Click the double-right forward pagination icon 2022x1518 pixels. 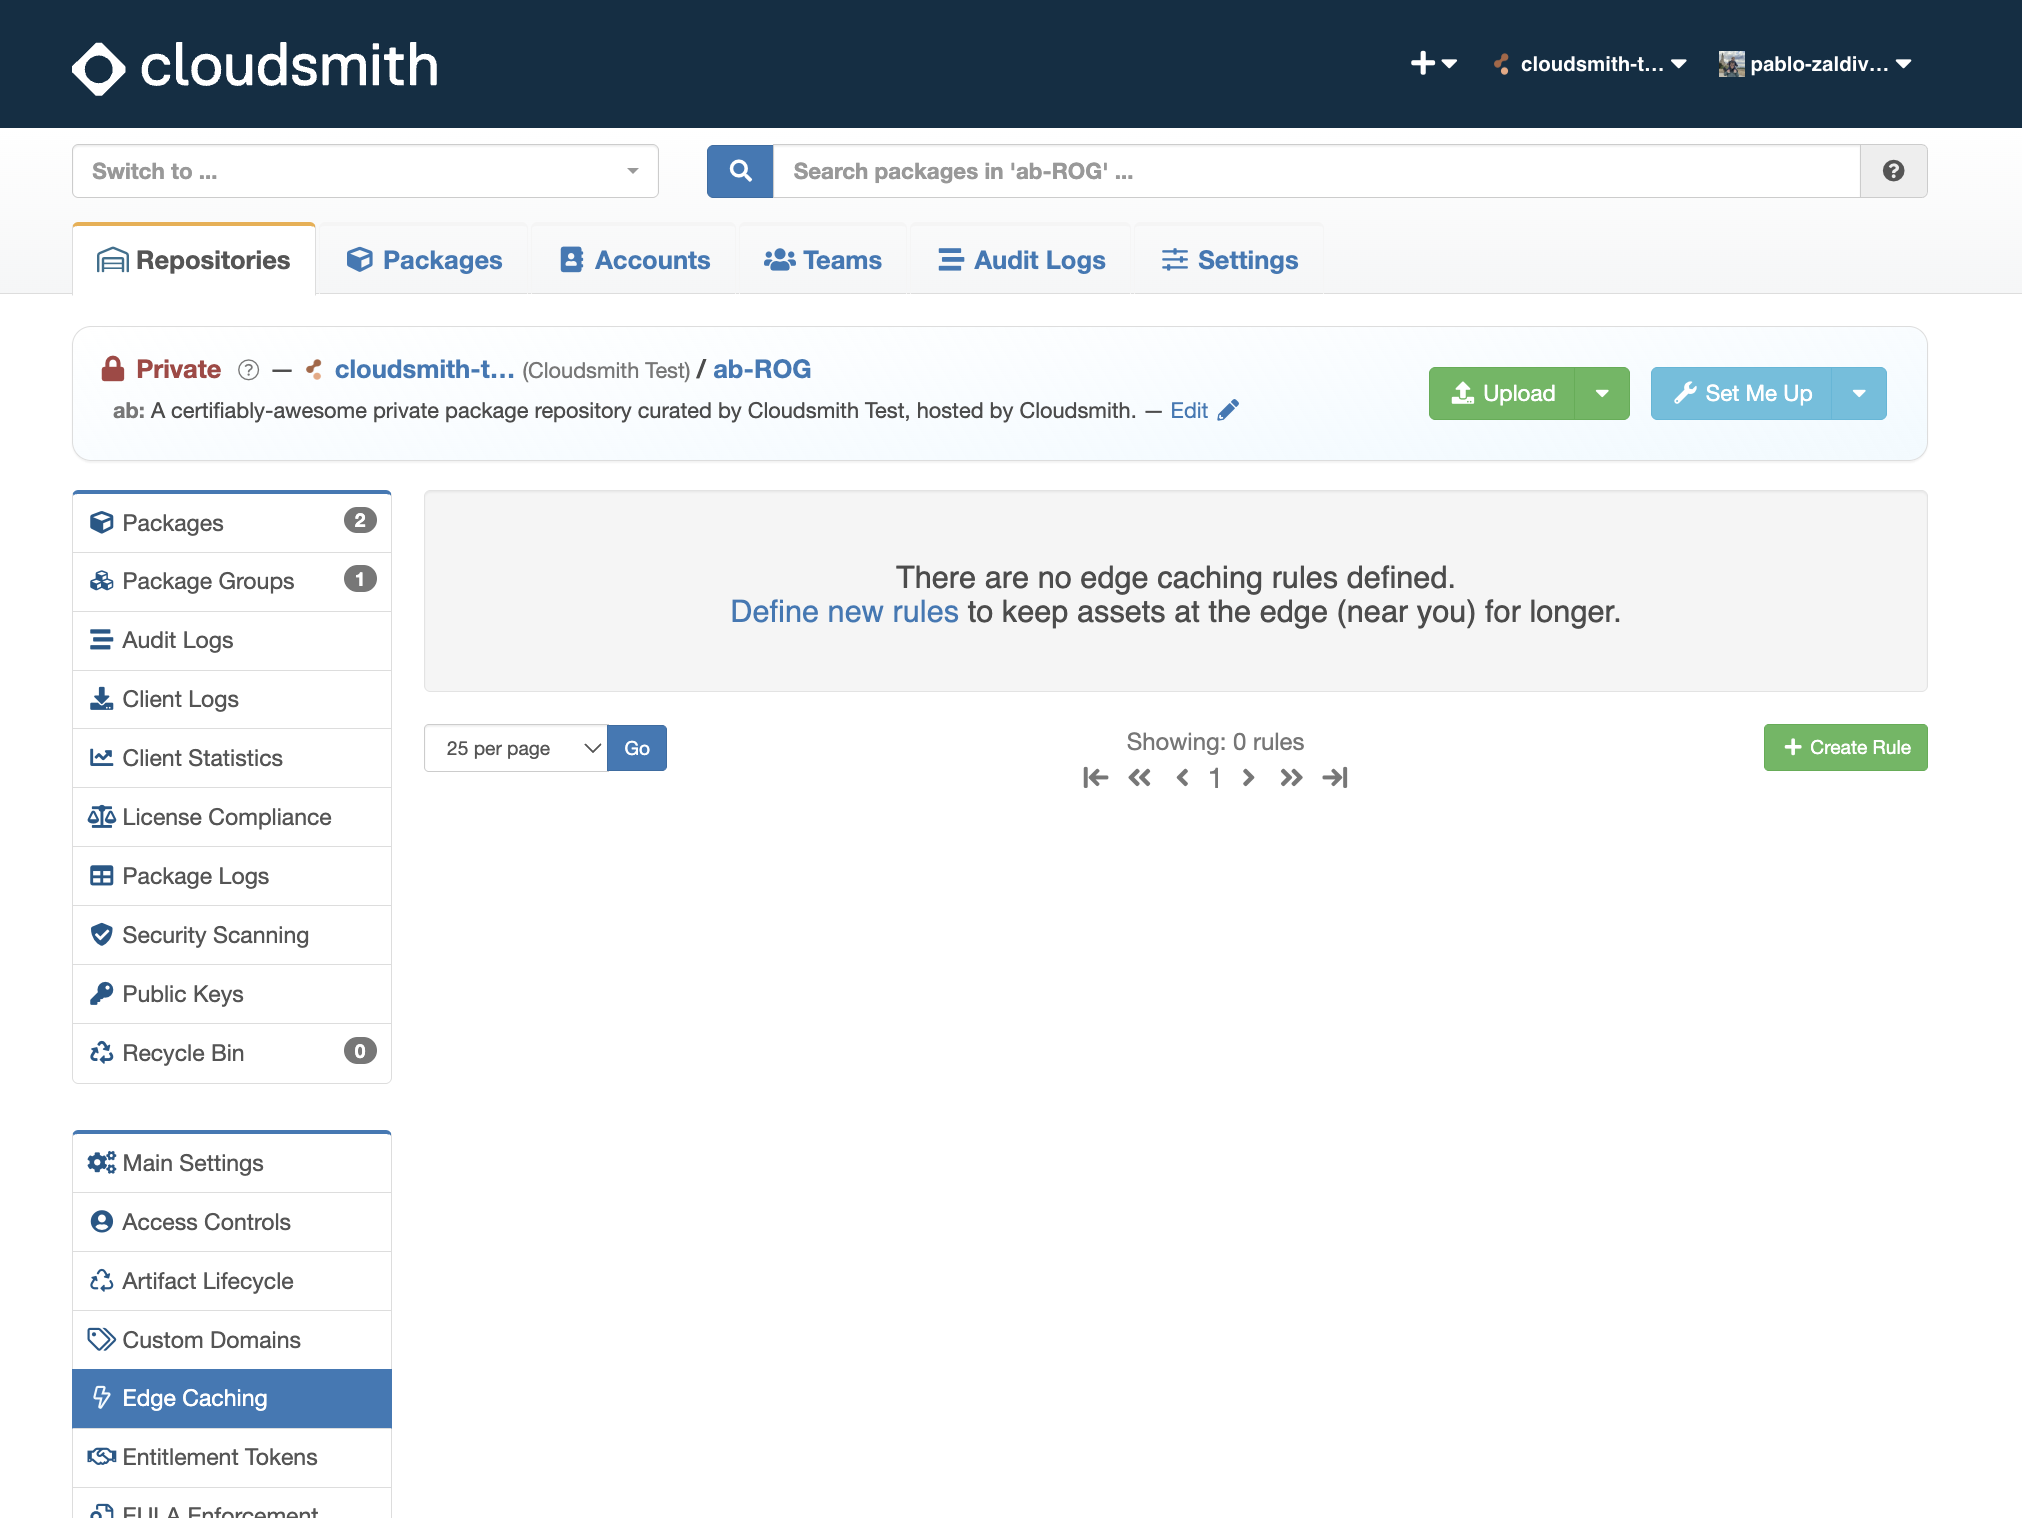coord(1291,778)
